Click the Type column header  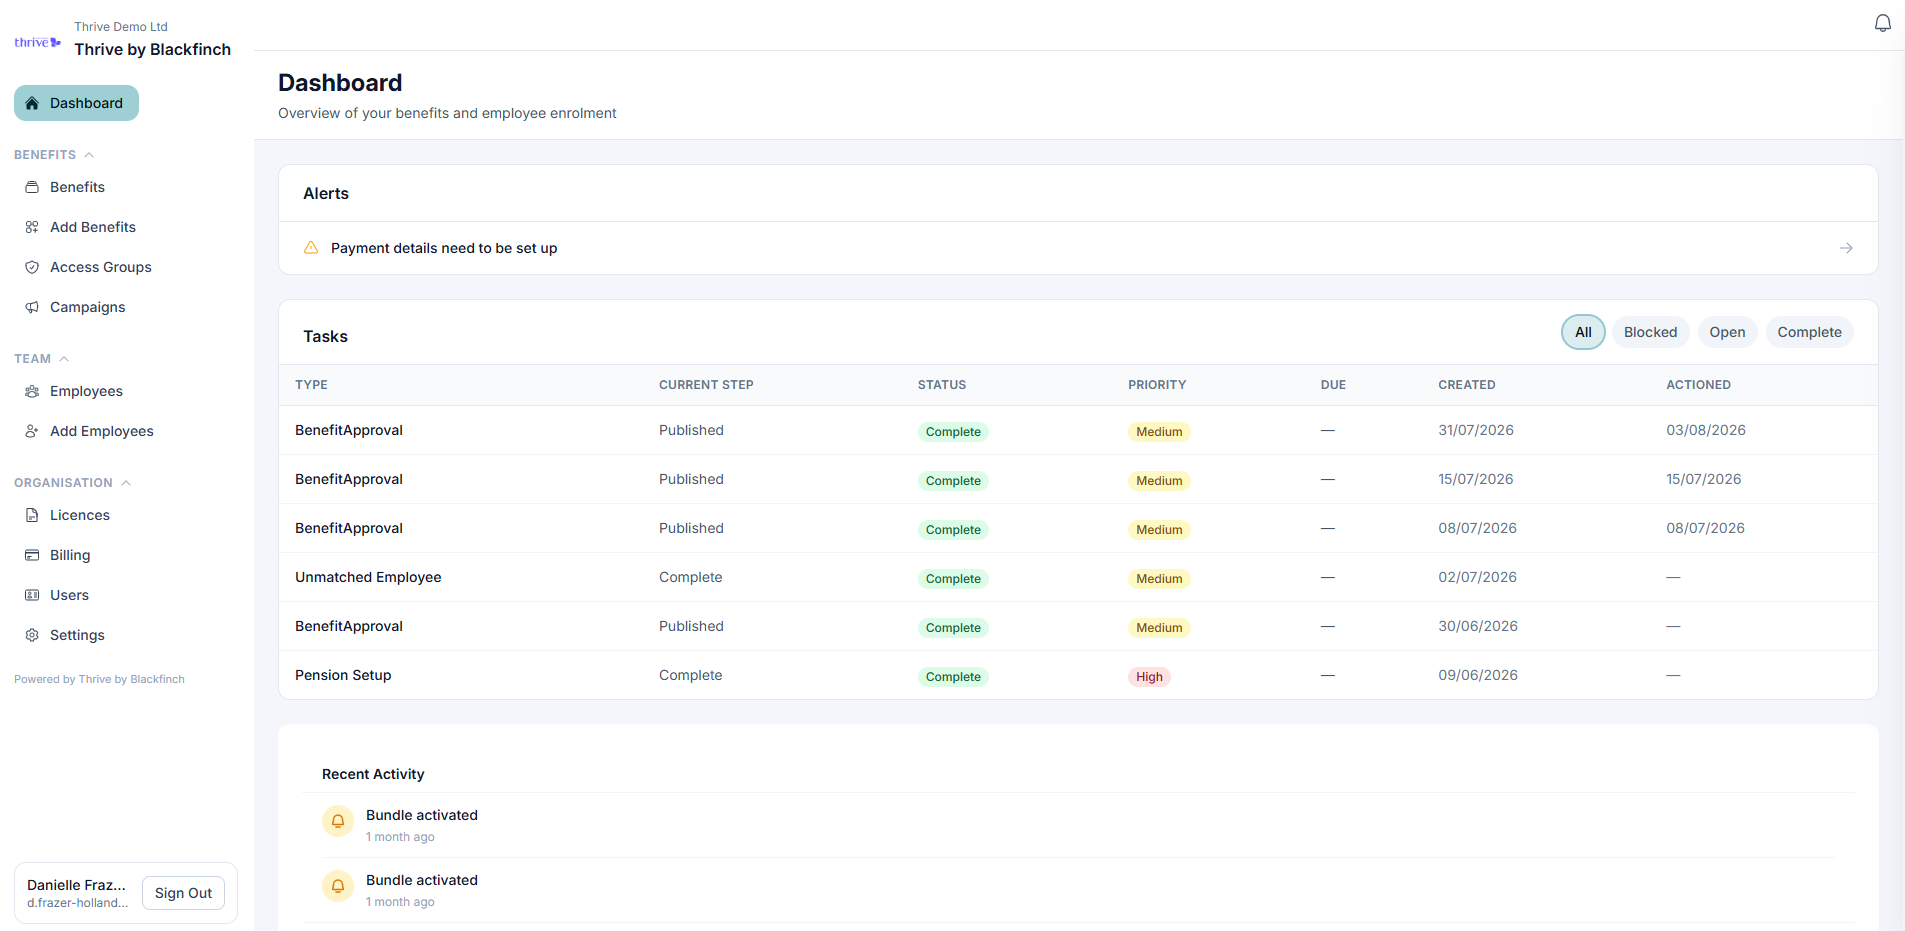point(311,385)
